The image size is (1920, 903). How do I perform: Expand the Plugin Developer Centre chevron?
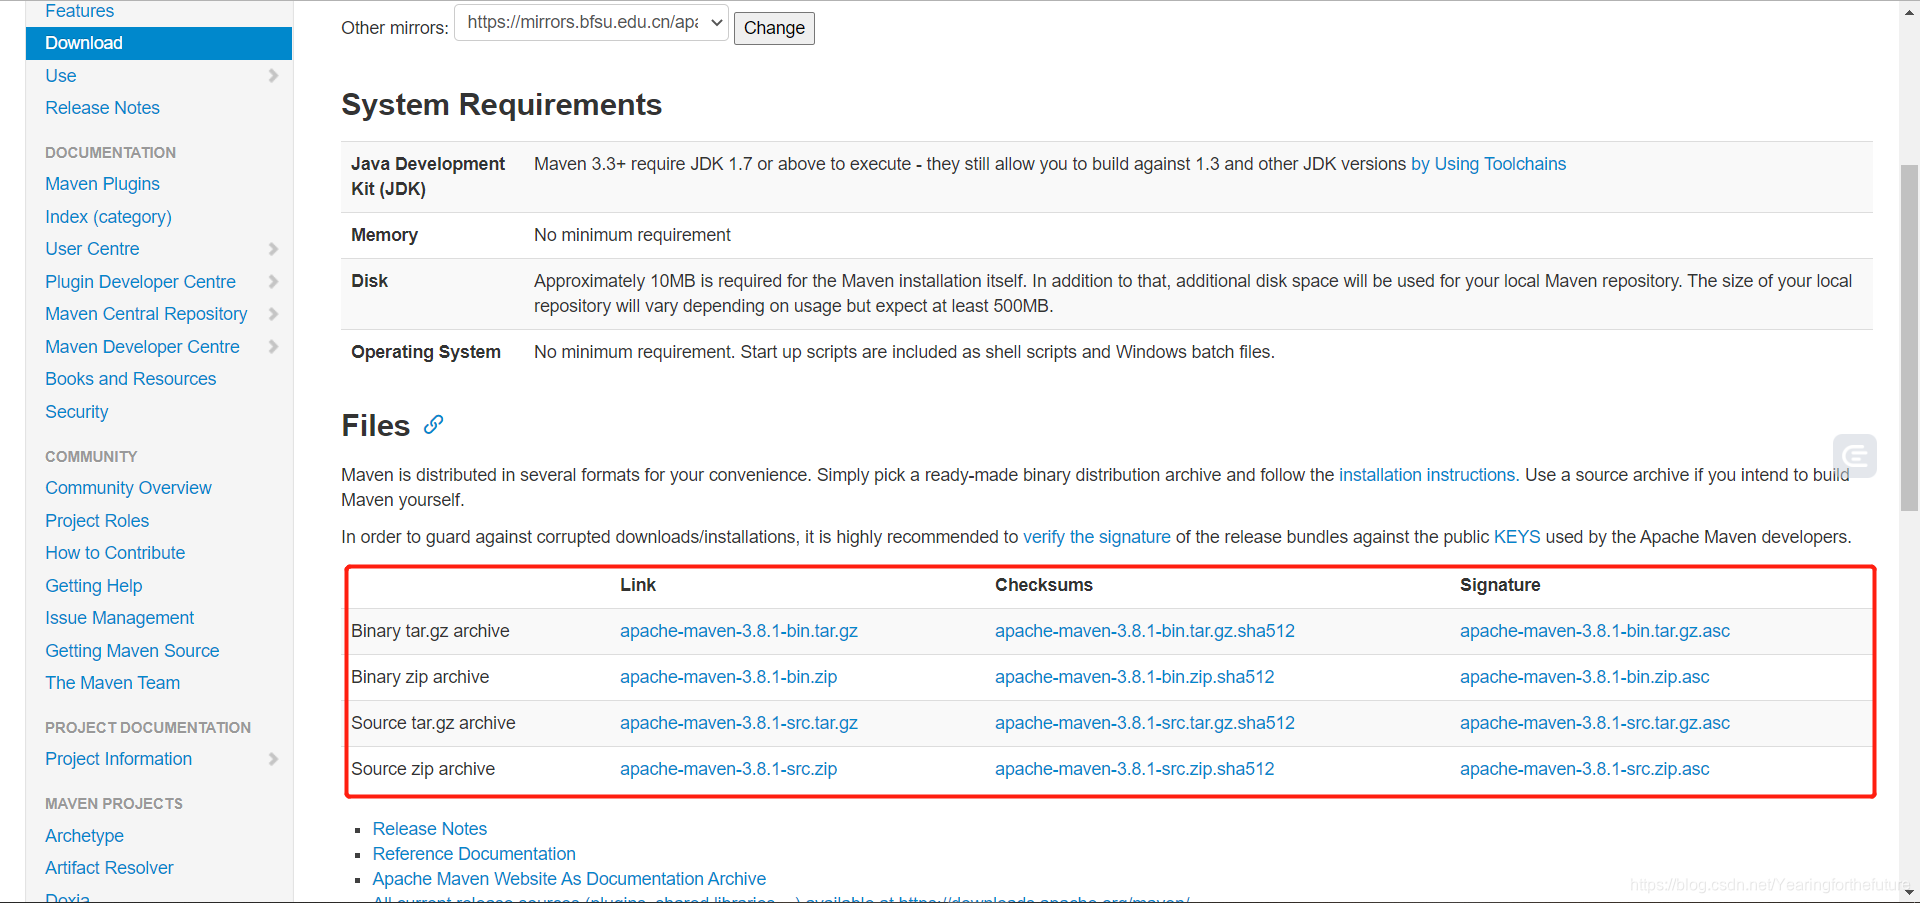point(273,282)
